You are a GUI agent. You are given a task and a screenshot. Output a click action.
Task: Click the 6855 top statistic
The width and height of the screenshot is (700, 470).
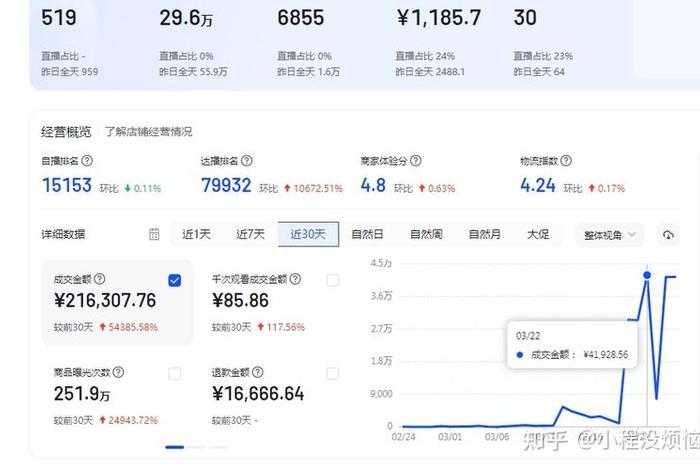pyautogui.click(x=300, y=18)
